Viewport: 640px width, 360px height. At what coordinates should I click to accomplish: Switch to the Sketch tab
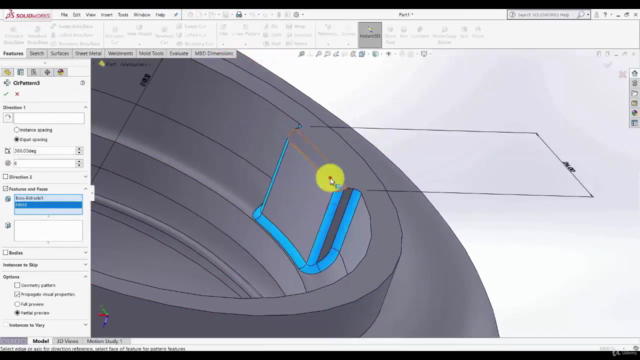click(37, 53)
